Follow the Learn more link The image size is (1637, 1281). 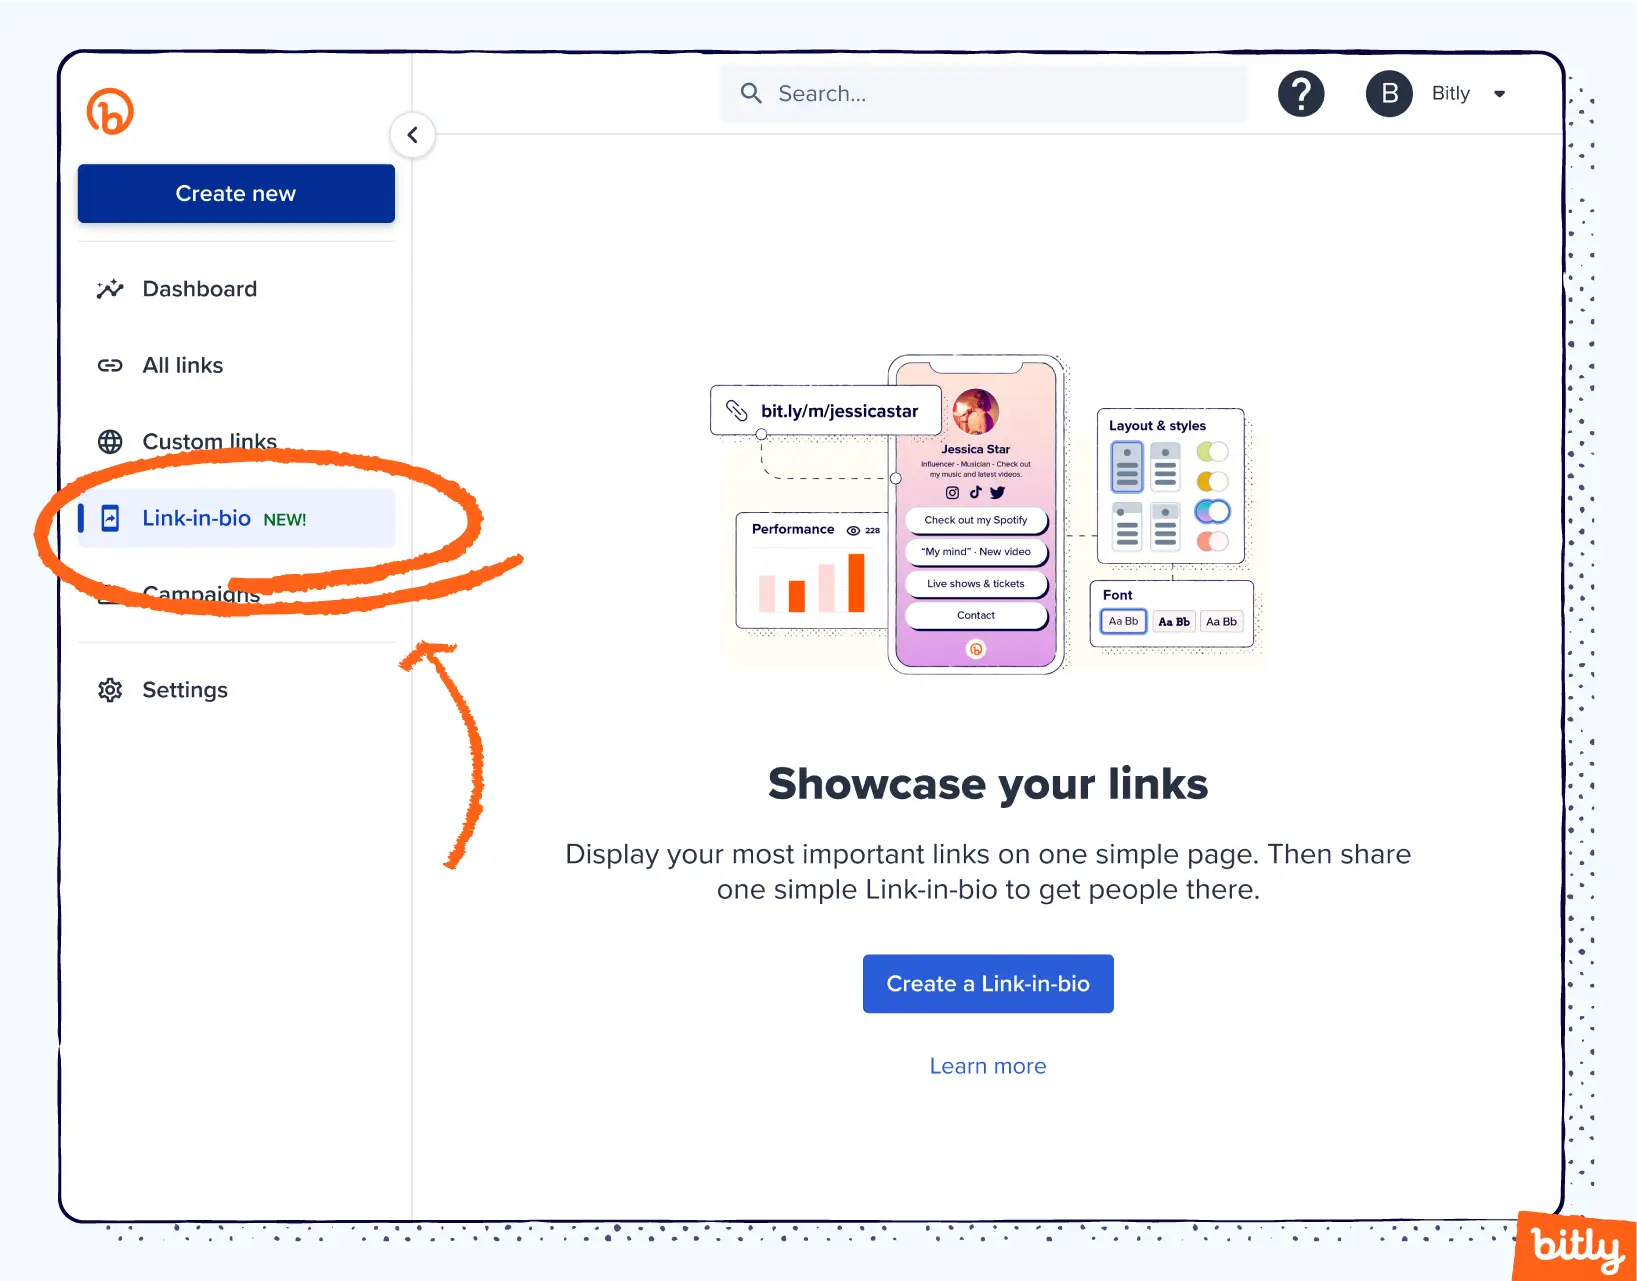point(988,1066)
